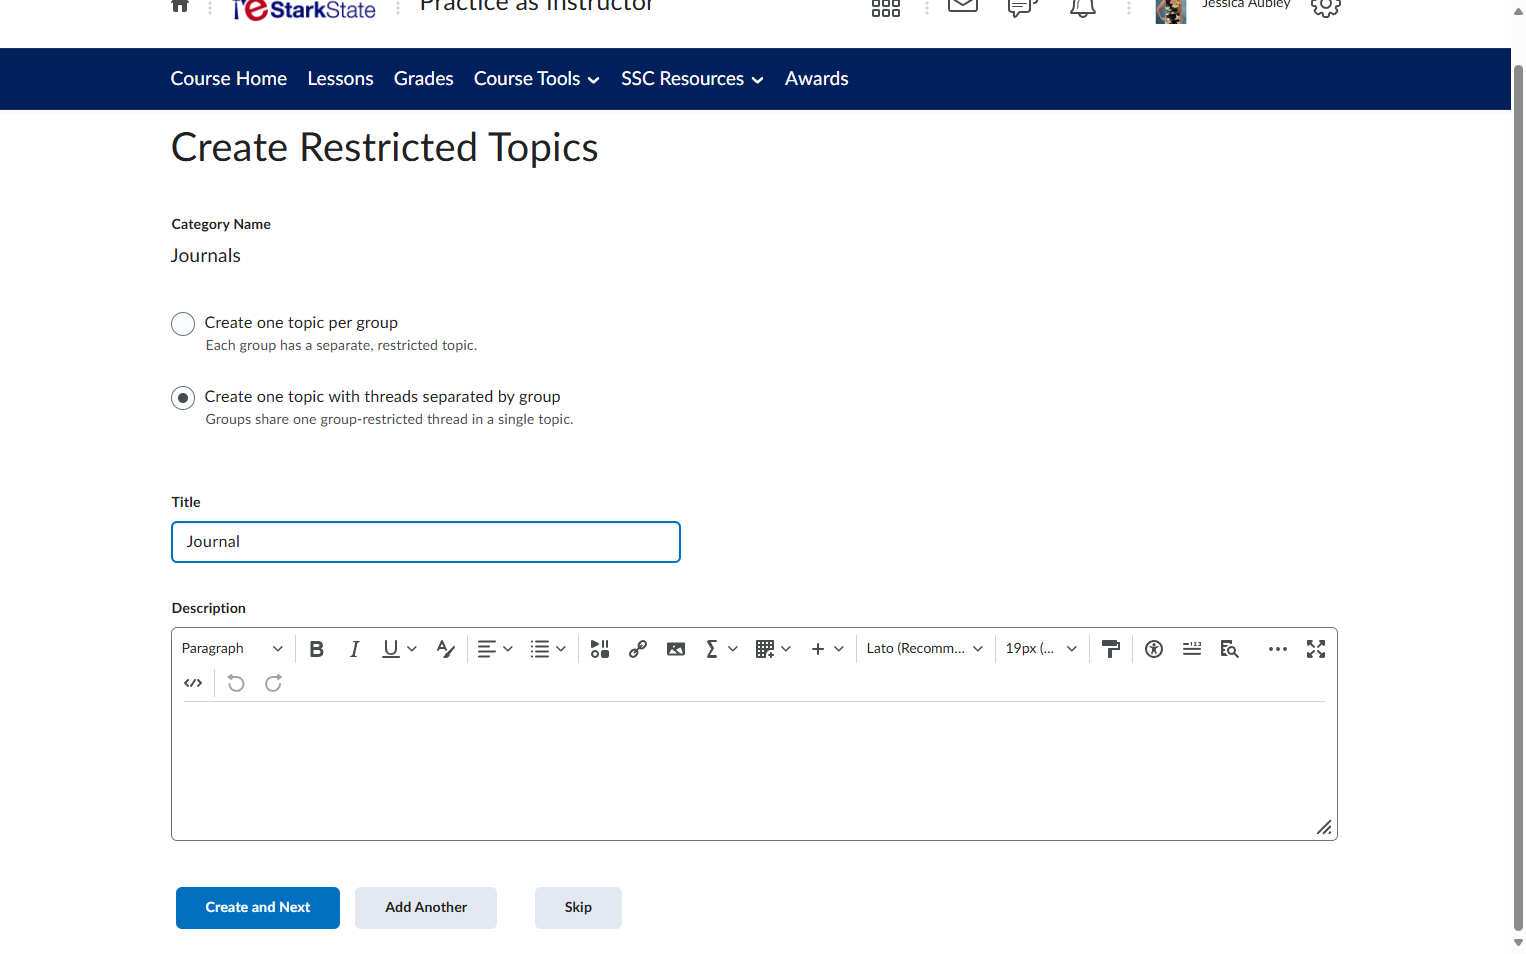Open the course selector grid
The height and width of the screenshot is (954, 1526).
[x=886, y=8]
